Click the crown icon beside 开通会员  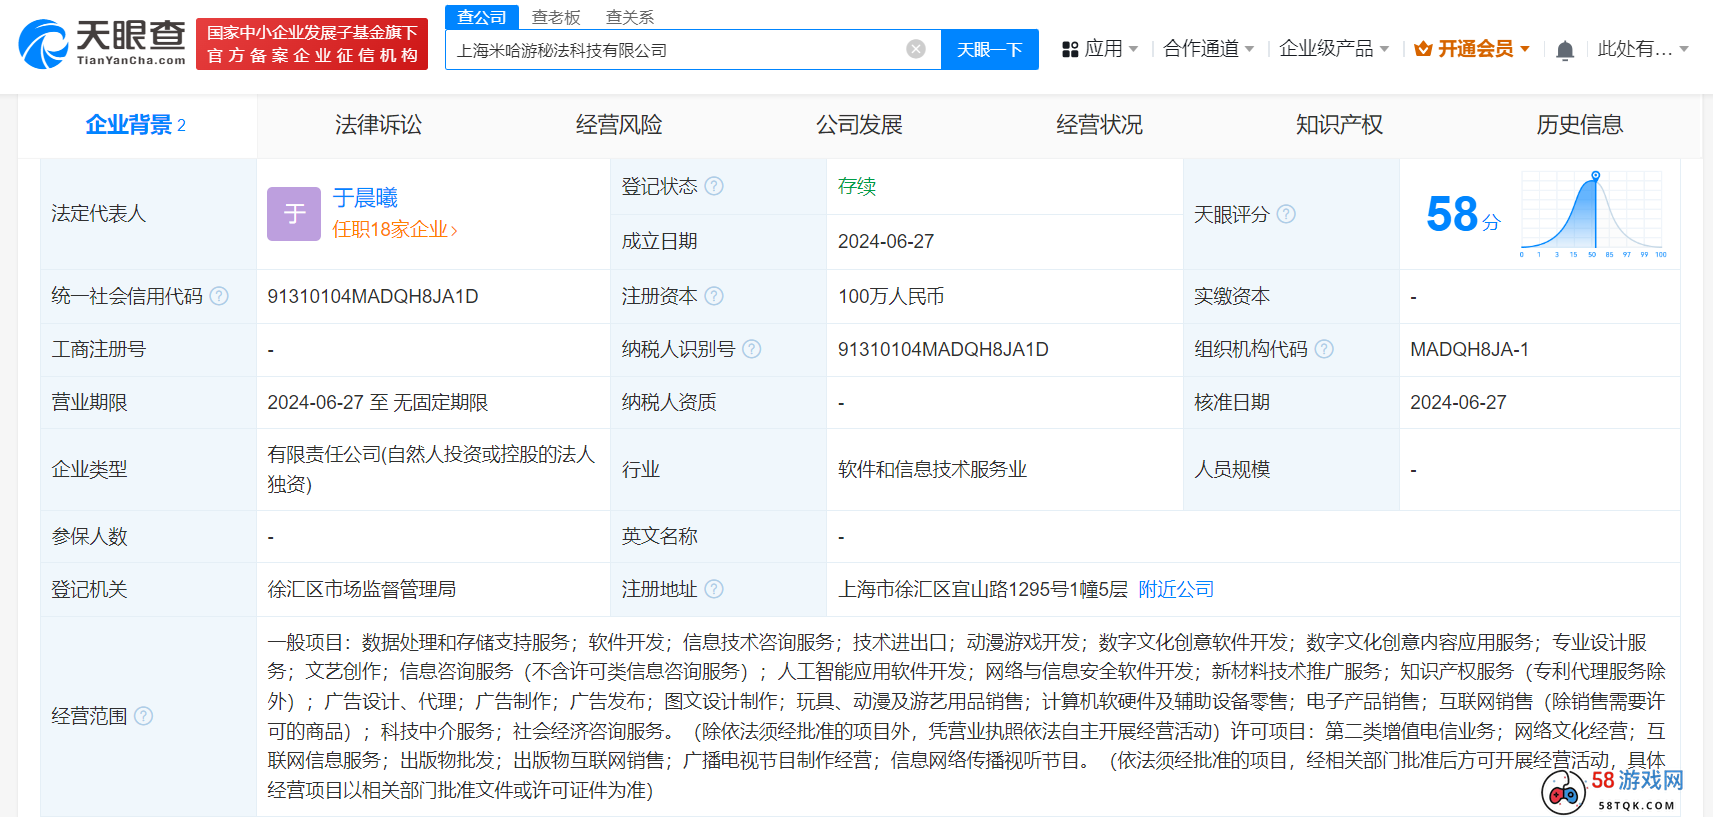pos(1423,49)
